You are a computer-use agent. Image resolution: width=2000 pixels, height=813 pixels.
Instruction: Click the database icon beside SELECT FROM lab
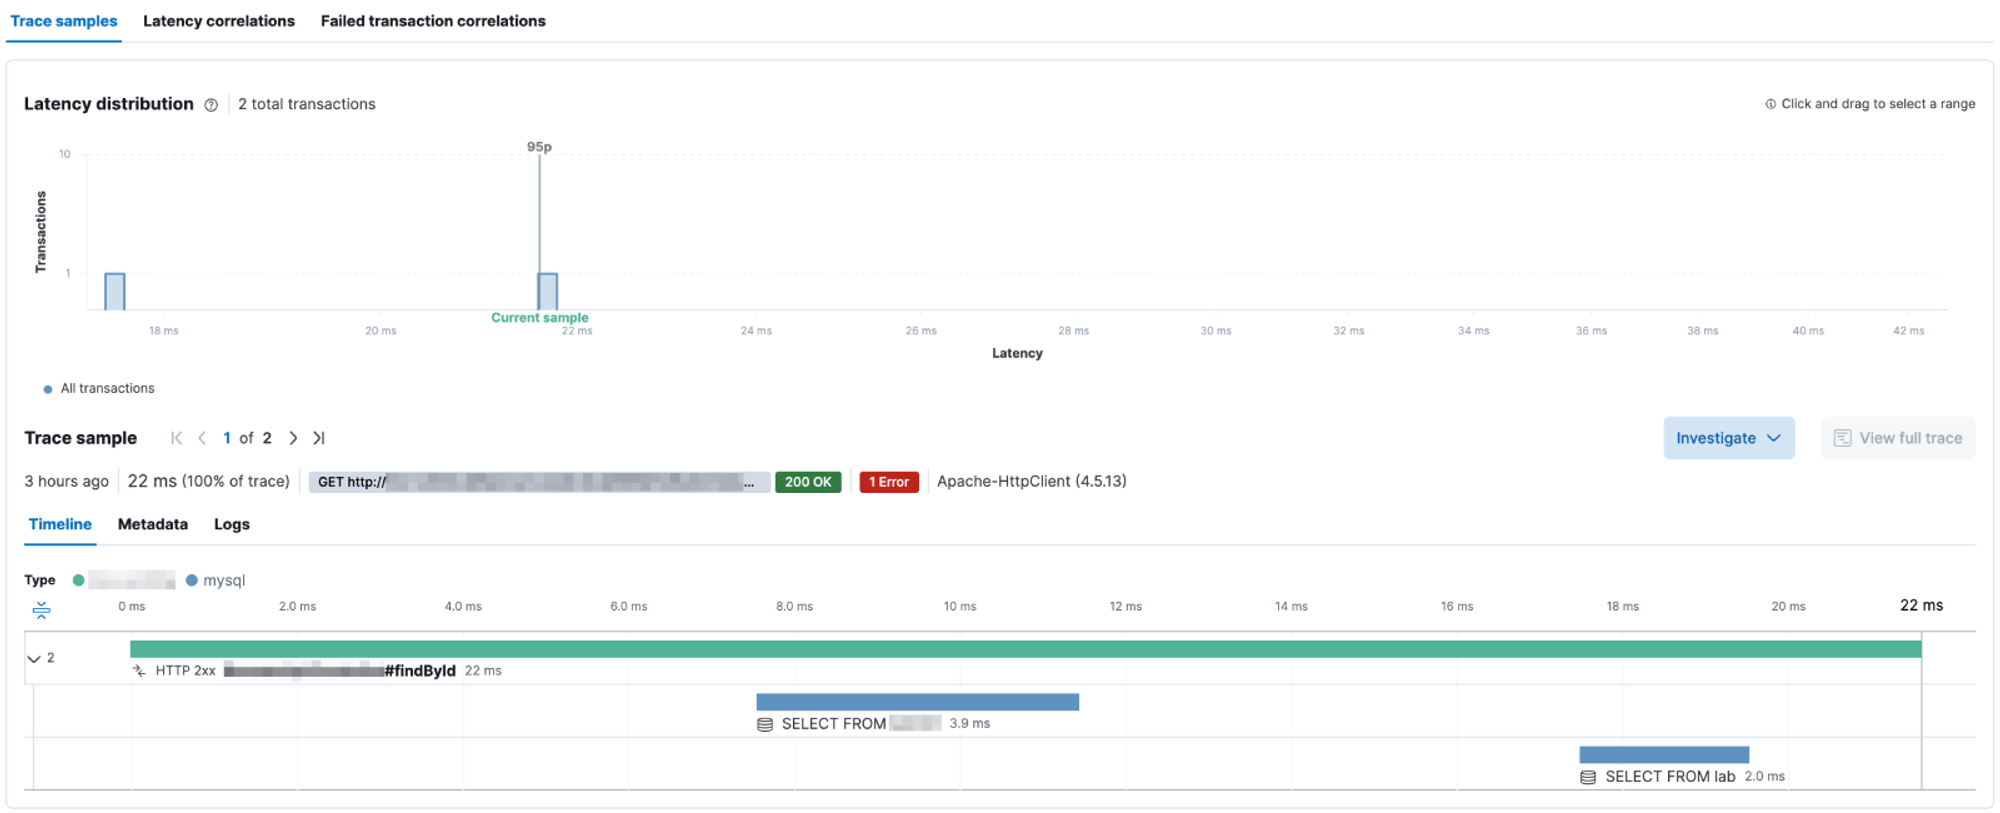[x=1588, y=777]
